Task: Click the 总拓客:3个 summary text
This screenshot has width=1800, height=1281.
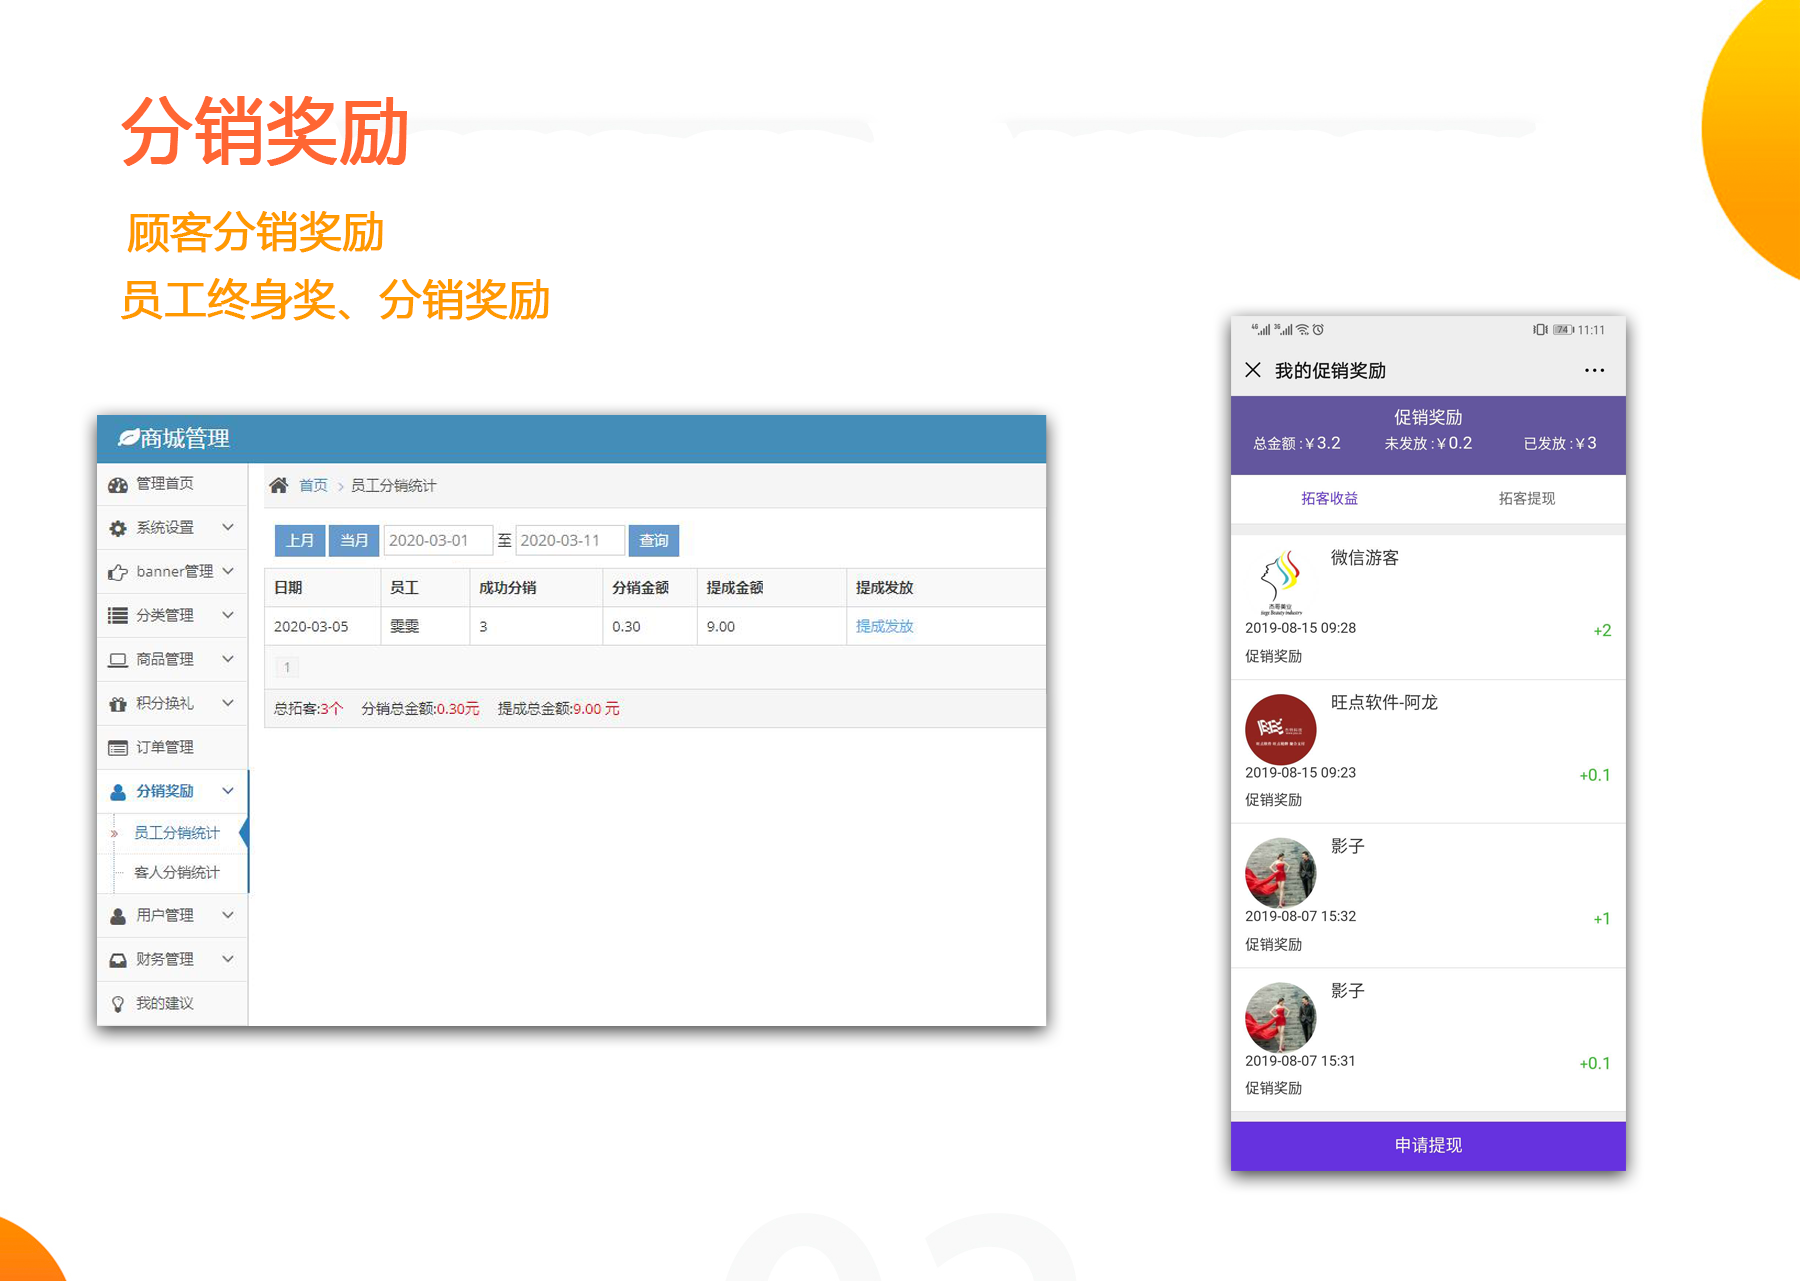Action: (x=308, y=709)
